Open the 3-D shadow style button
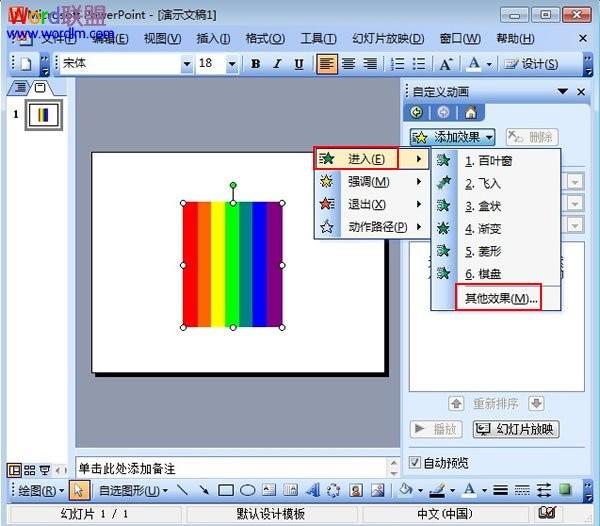This screenshot has width=600, height=526. click(x=565, y=489)
